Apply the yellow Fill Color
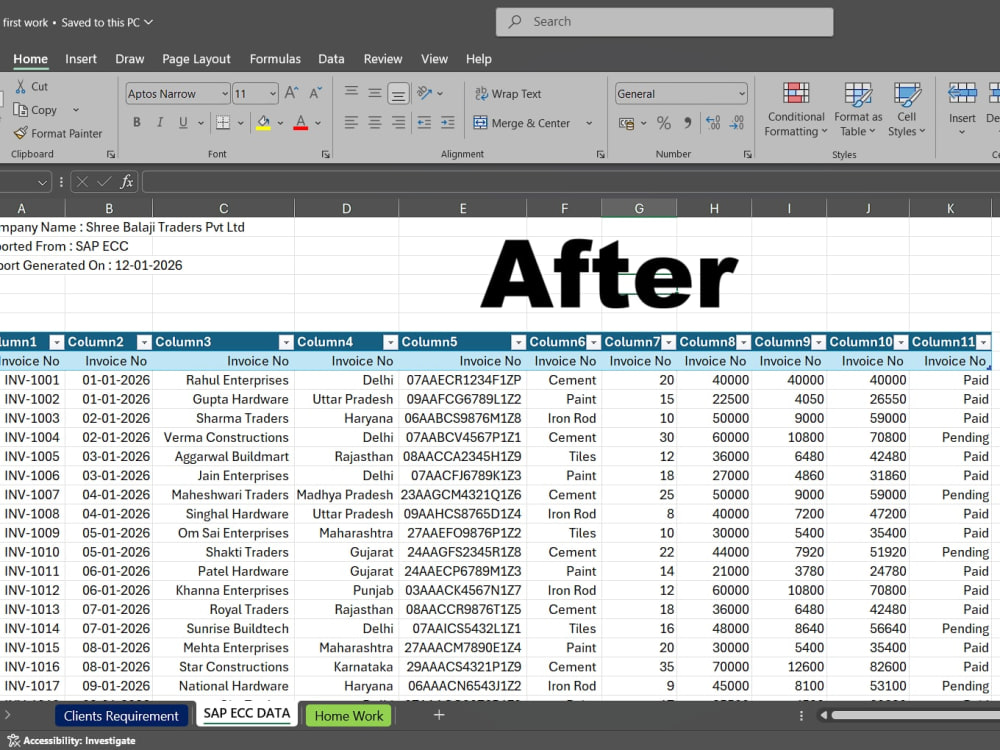The height and width of the screenshot is (750, 1000). click(x=263, y=122)
